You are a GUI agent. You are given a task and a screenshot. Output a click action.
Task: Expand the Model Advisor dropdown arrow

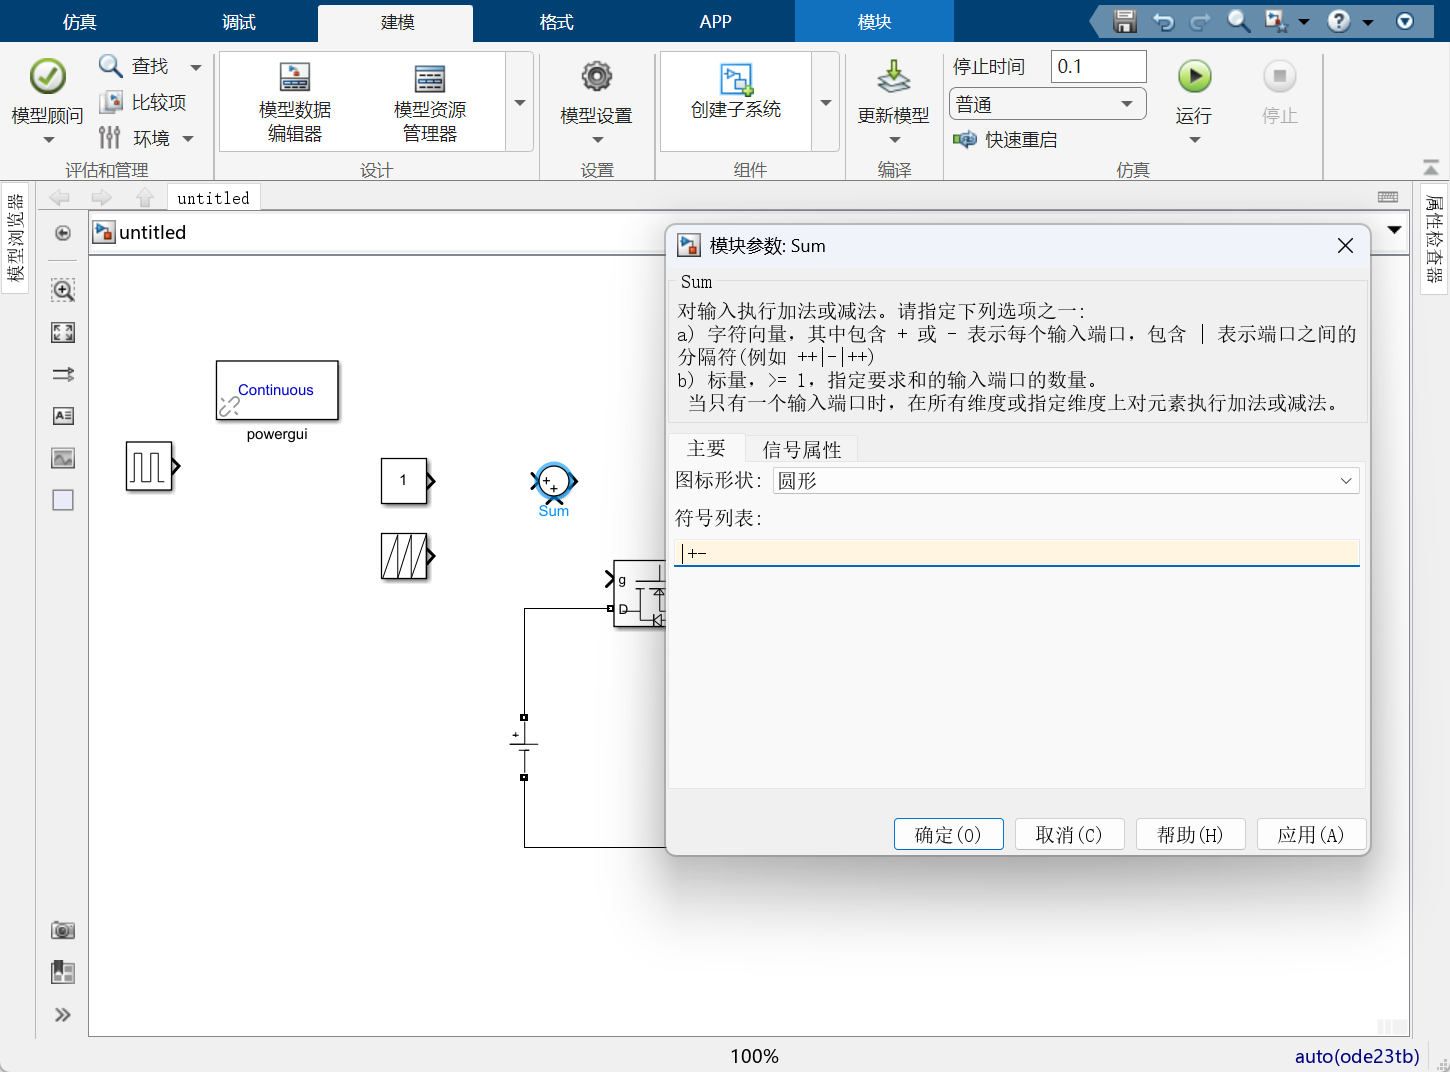pos(48,140)
